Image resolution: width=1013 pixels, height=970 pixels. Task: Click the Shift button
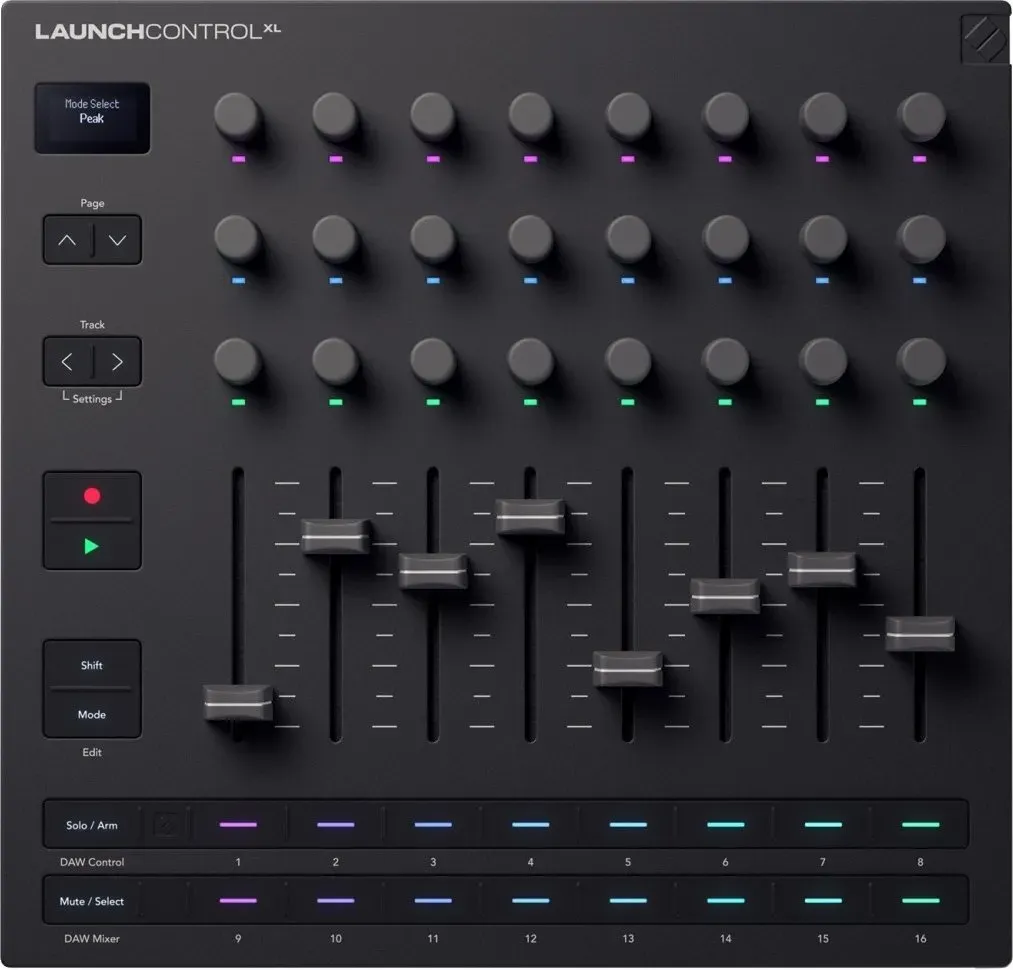92,665
